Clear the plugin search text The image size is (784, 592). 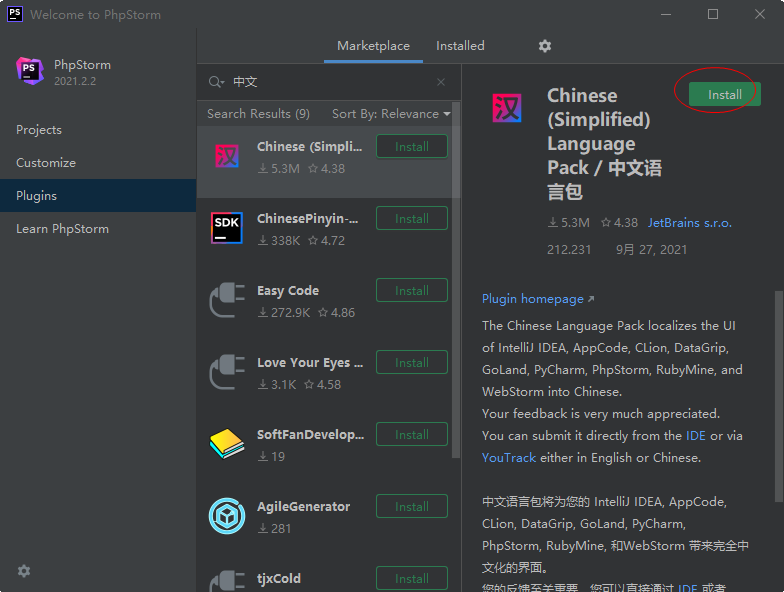[440, 82]
